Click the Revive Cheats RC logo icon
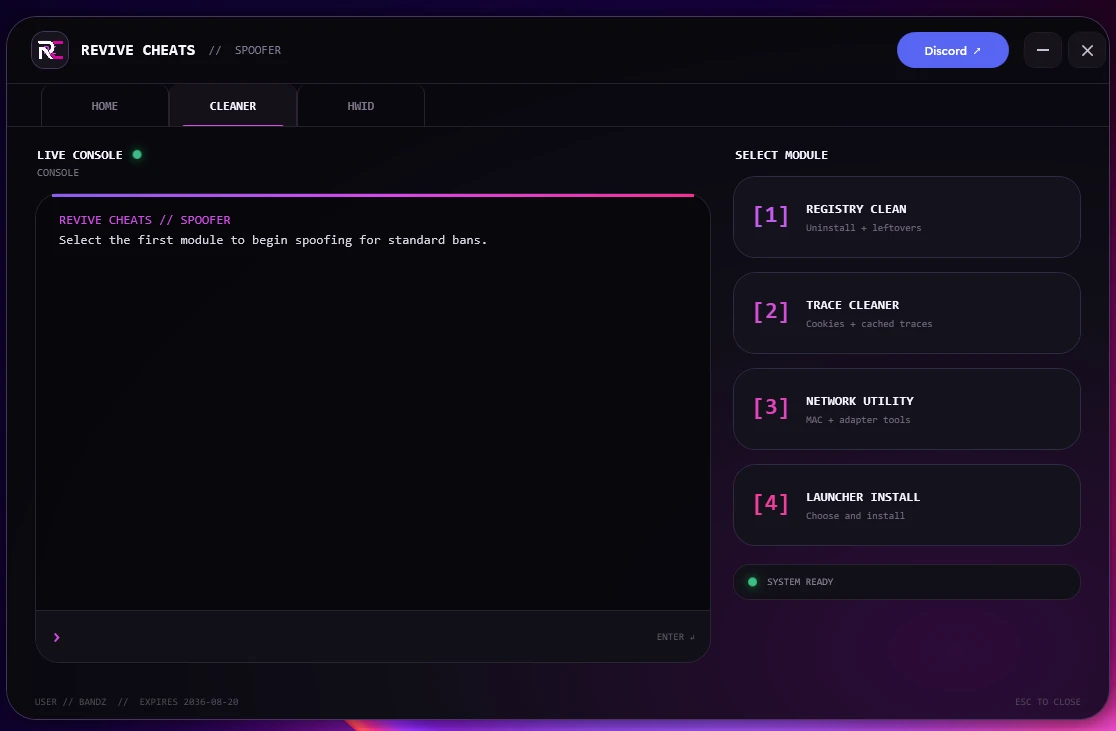Viewport: 1116px width, 731px height. tap(50, 50)
